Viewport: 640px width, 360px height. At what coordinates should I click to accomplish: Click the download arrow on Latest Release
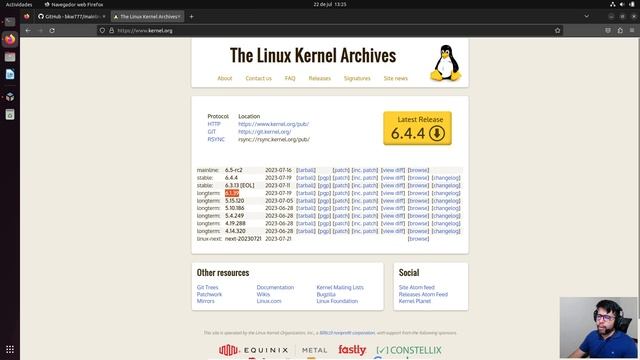(437, 133)
